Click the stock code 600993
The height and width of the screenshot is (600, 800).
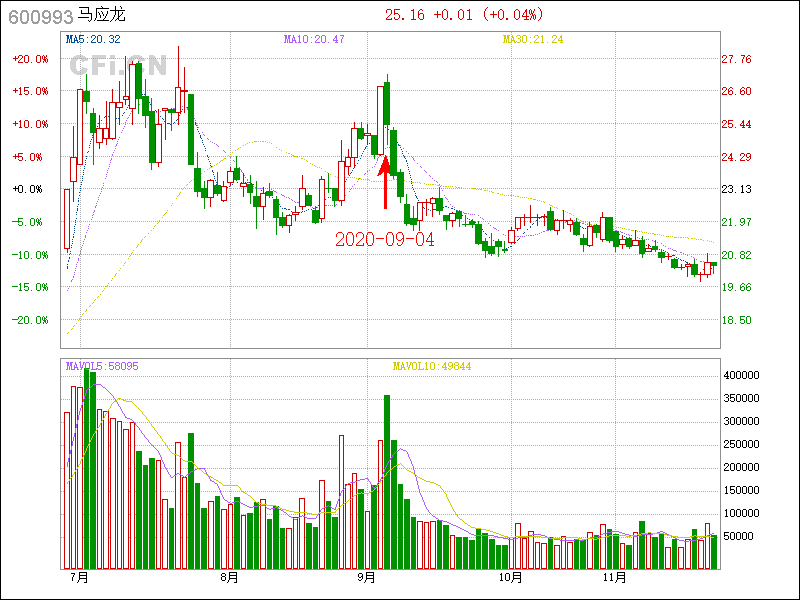point(40,16)
